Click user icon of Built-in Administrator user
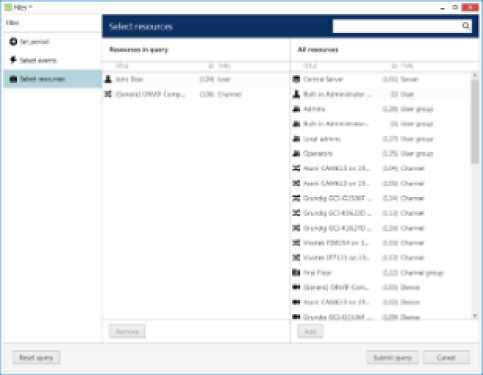 [296, 94]
